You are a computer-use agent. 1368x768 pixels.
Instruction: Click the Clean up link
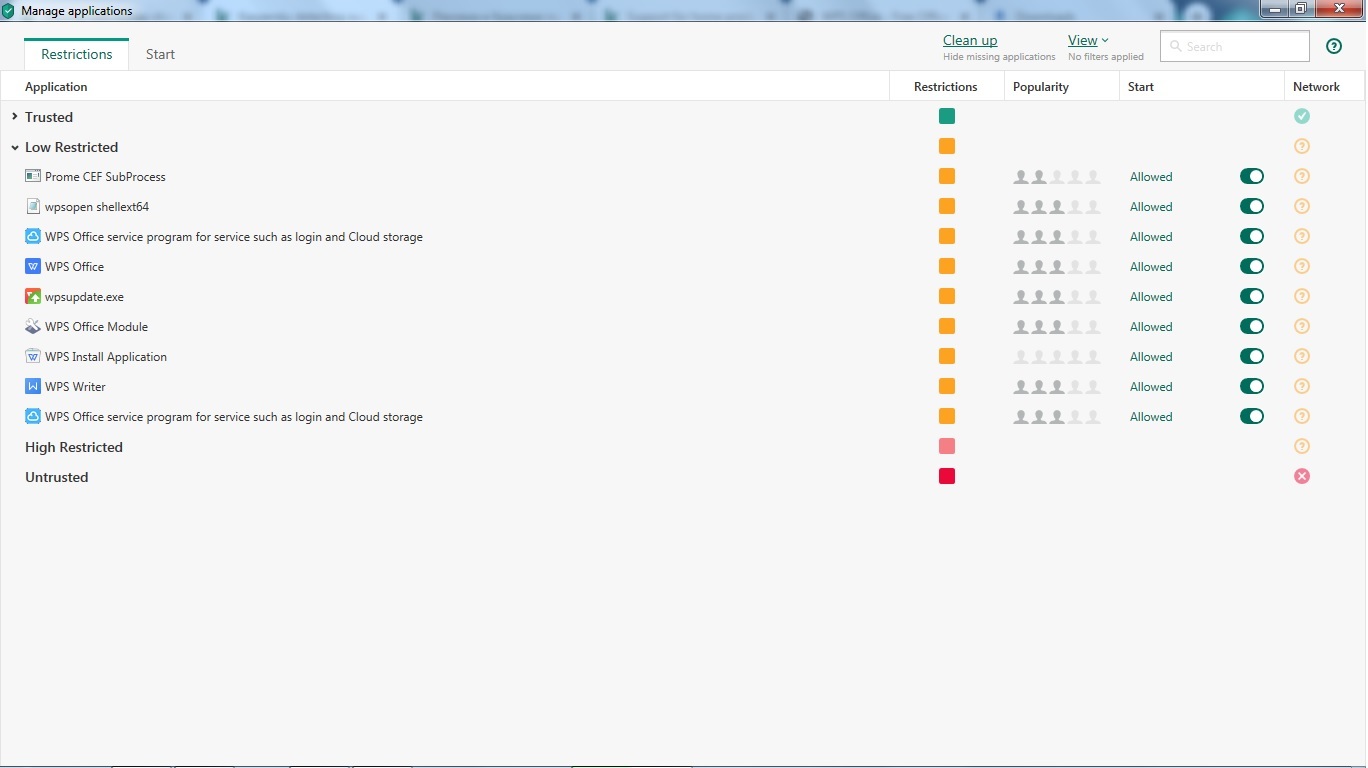(x=970, y=40)
